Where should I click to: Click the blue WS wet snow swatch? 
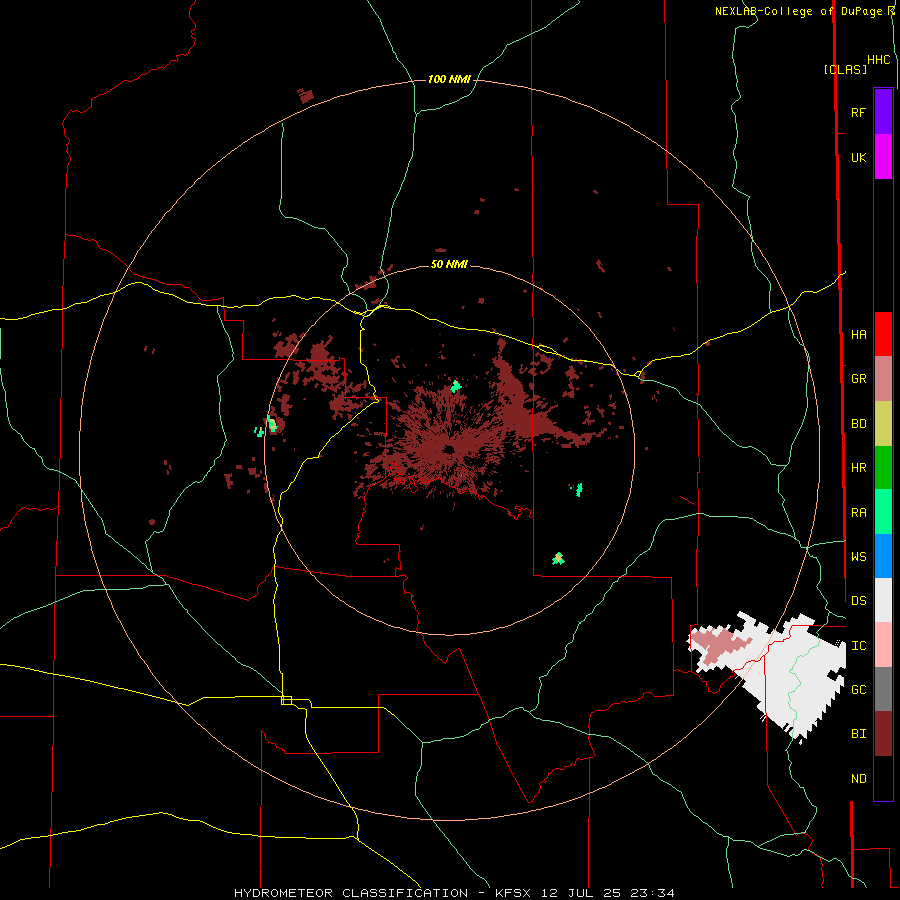[x=883, y=556]
